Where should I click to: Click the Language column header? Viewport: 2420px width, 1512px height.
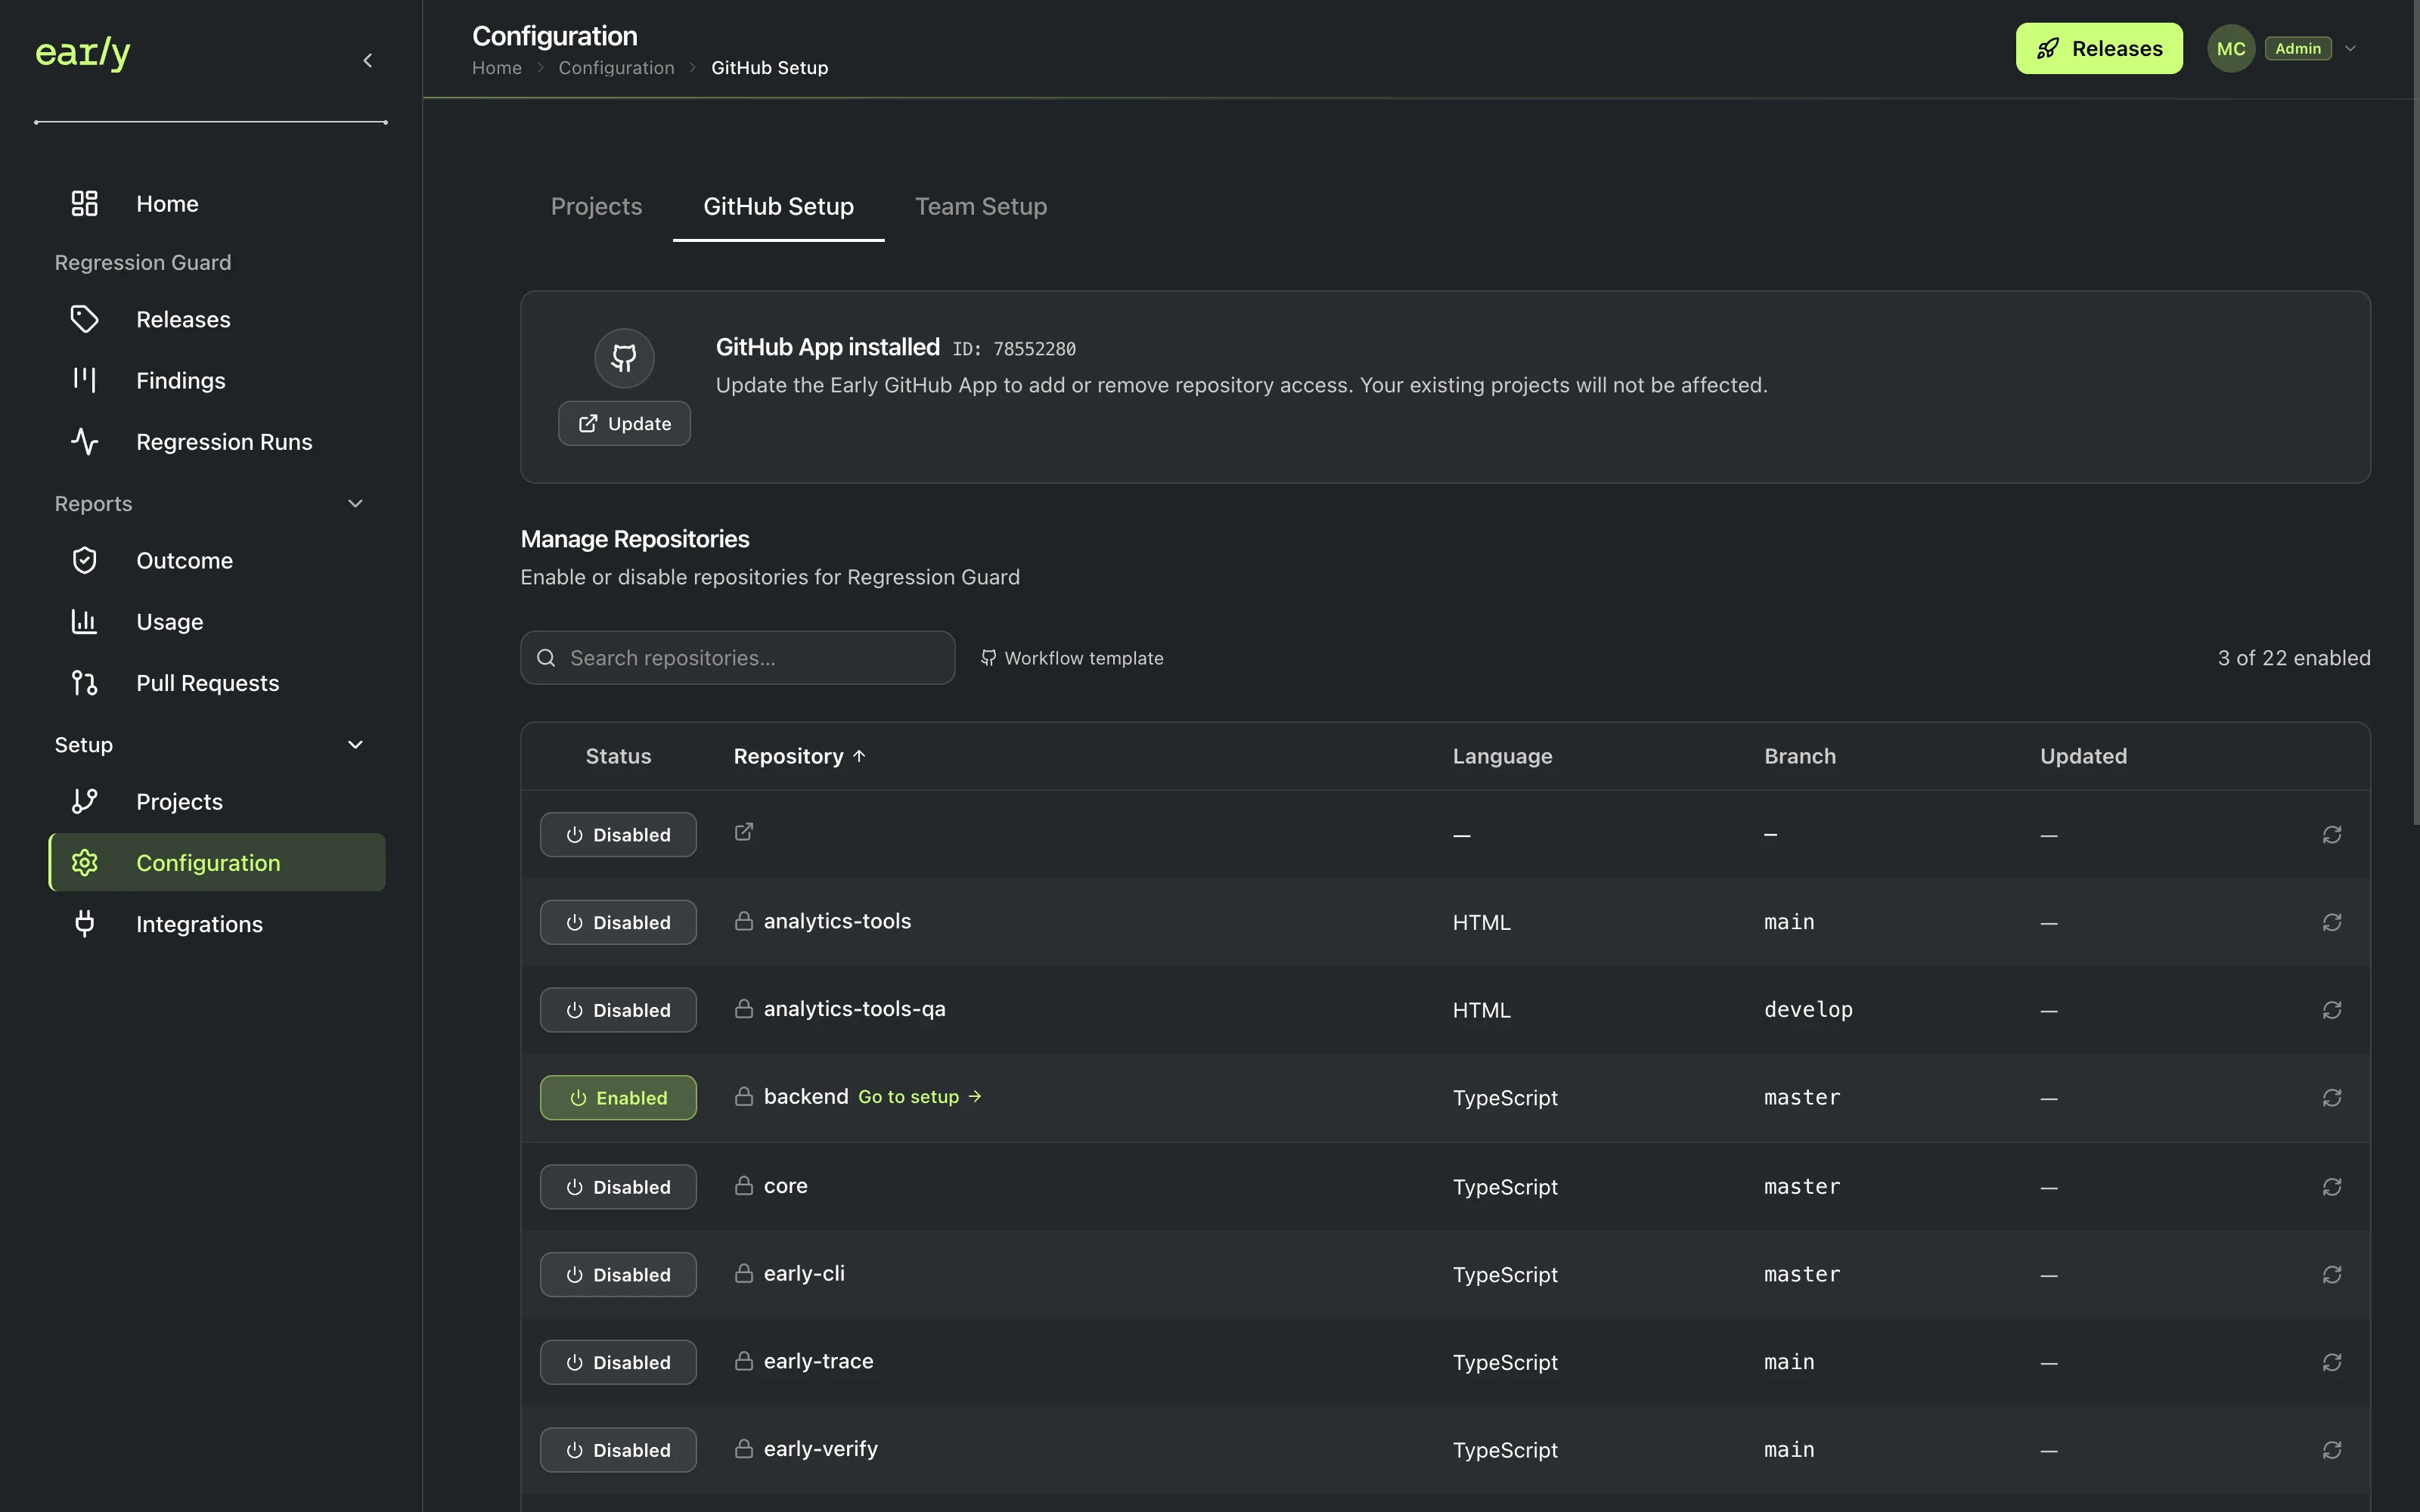click(1502, 757)
